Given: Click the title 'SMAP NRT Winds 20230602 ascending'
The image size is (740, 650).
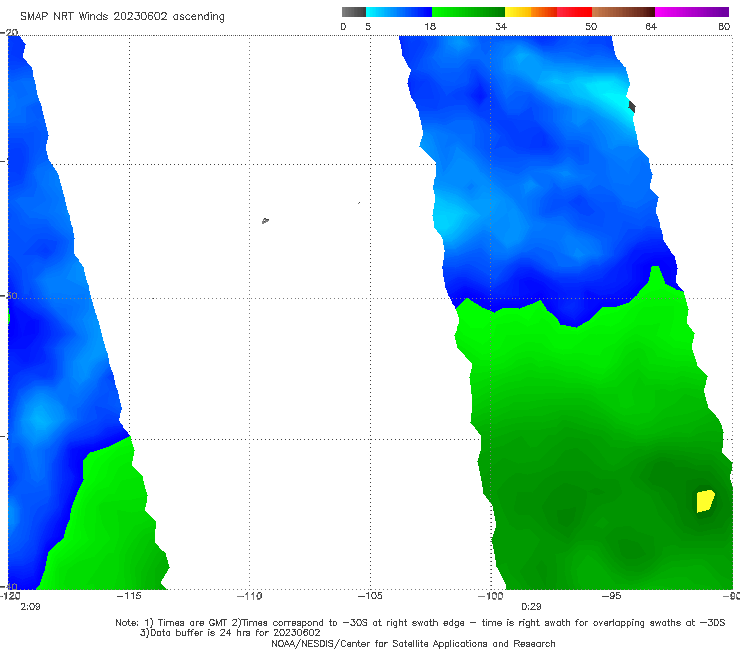Looking at the screenshot, I should (x=122, y=16).
